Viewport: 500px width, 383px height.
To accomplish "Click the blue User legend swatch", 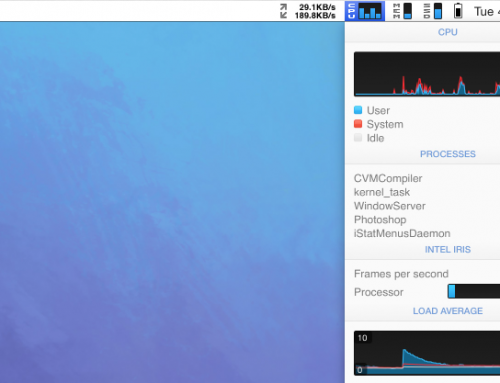I will coord(358,110).
